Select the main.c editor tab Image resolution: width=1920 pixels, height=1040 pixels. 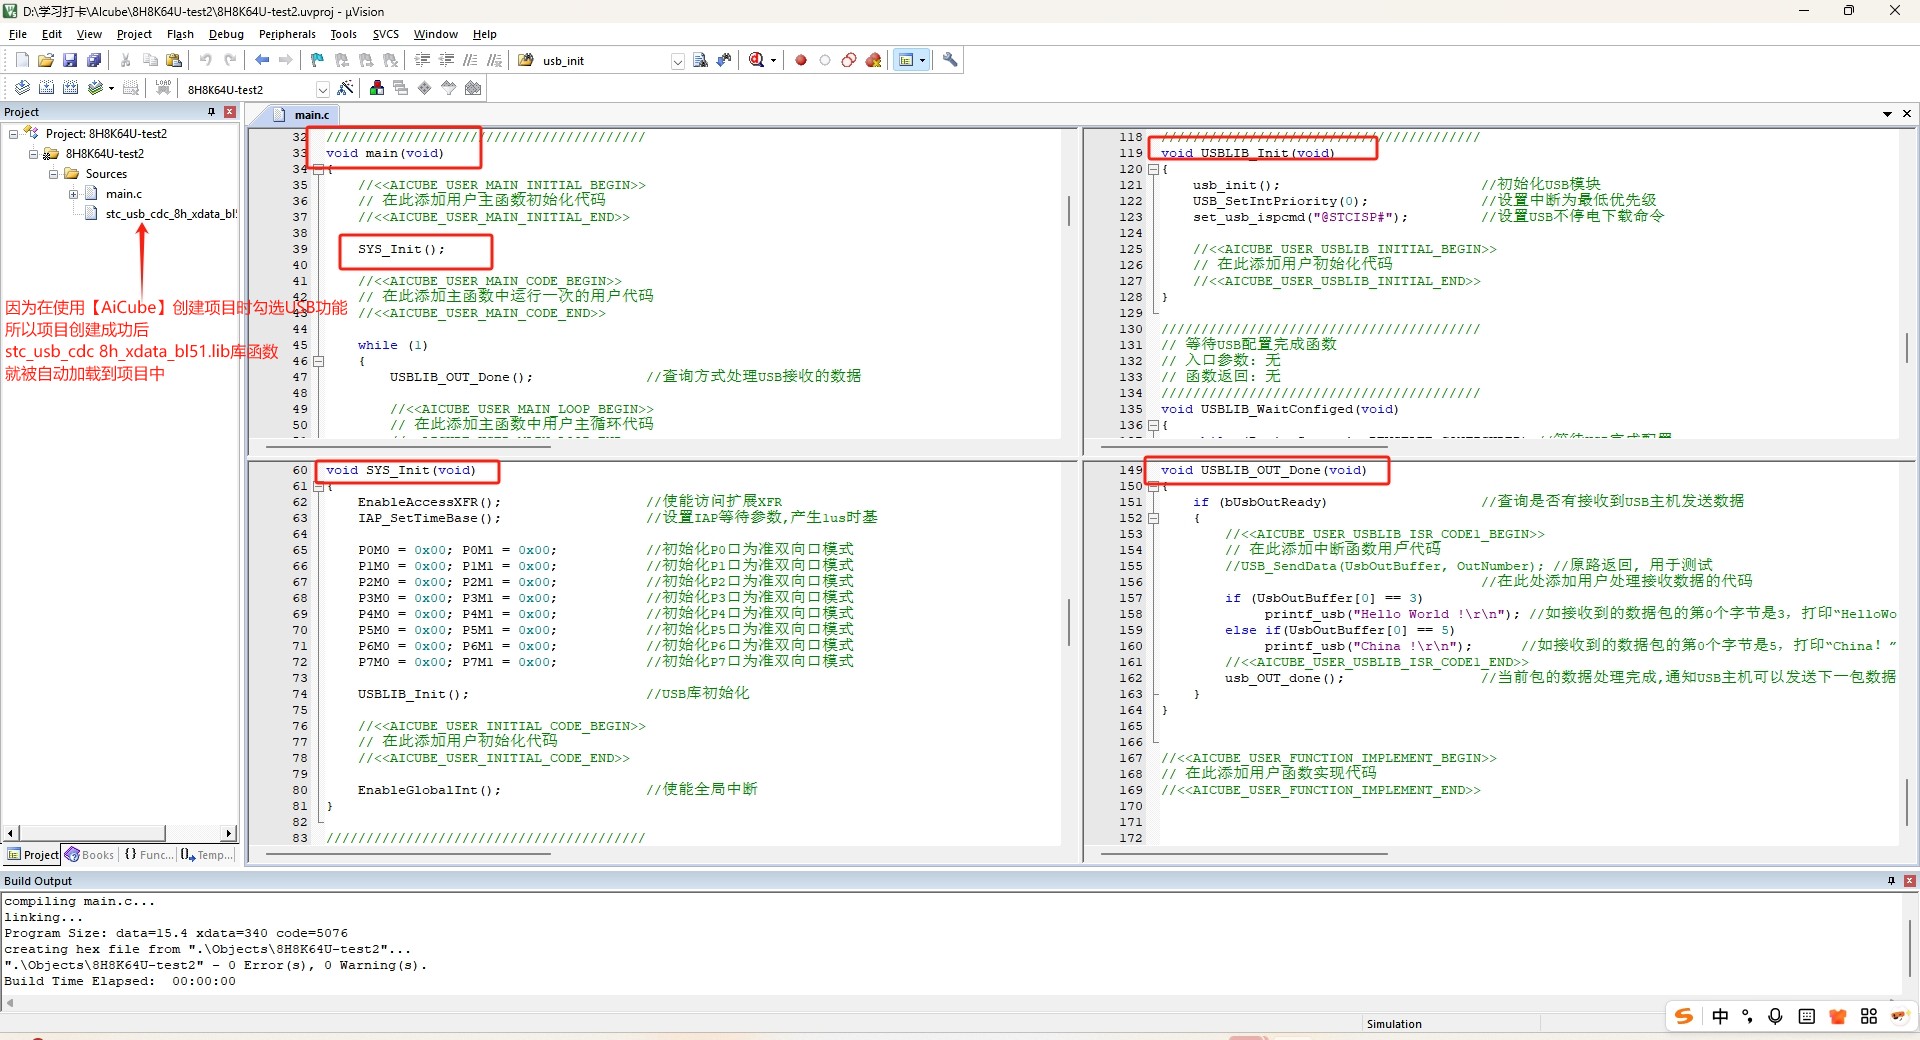305,115
